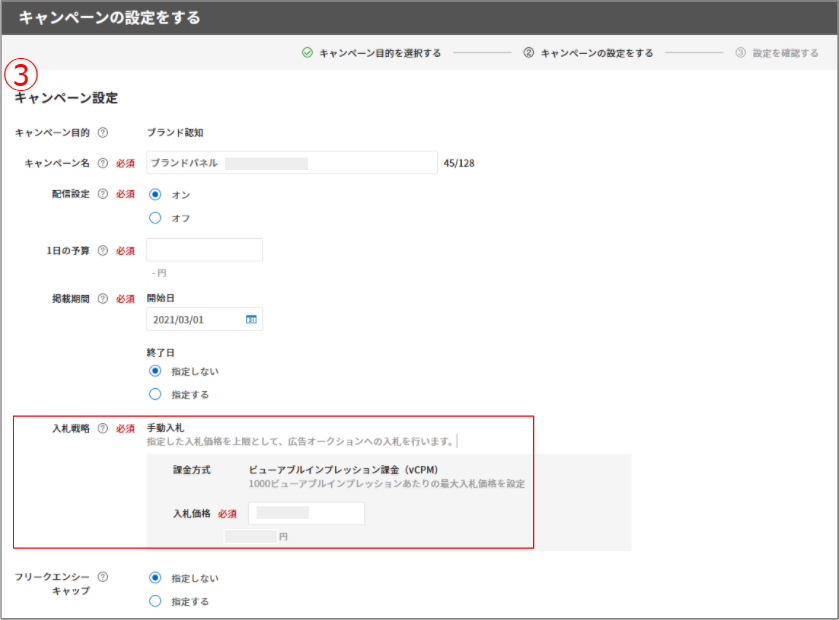This screenshot has height=620, width=839.
Task: Click キャンペーン設定 section heading
Action: point(66,98)
